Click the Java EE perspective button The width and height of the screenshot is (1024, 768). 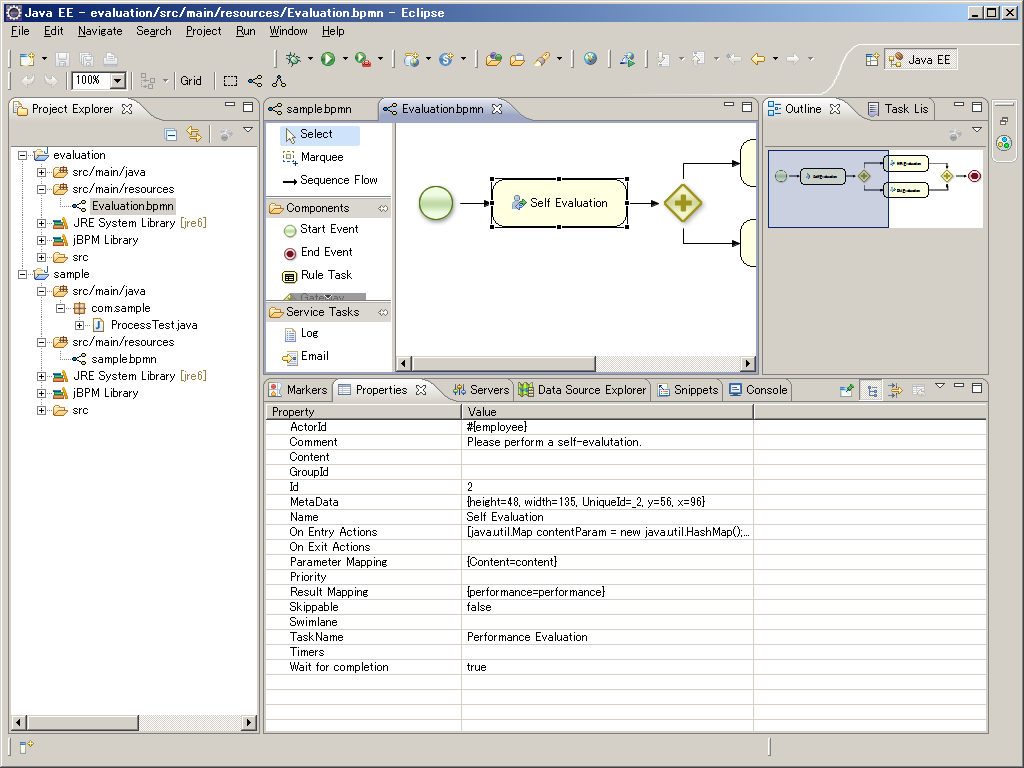921,60
